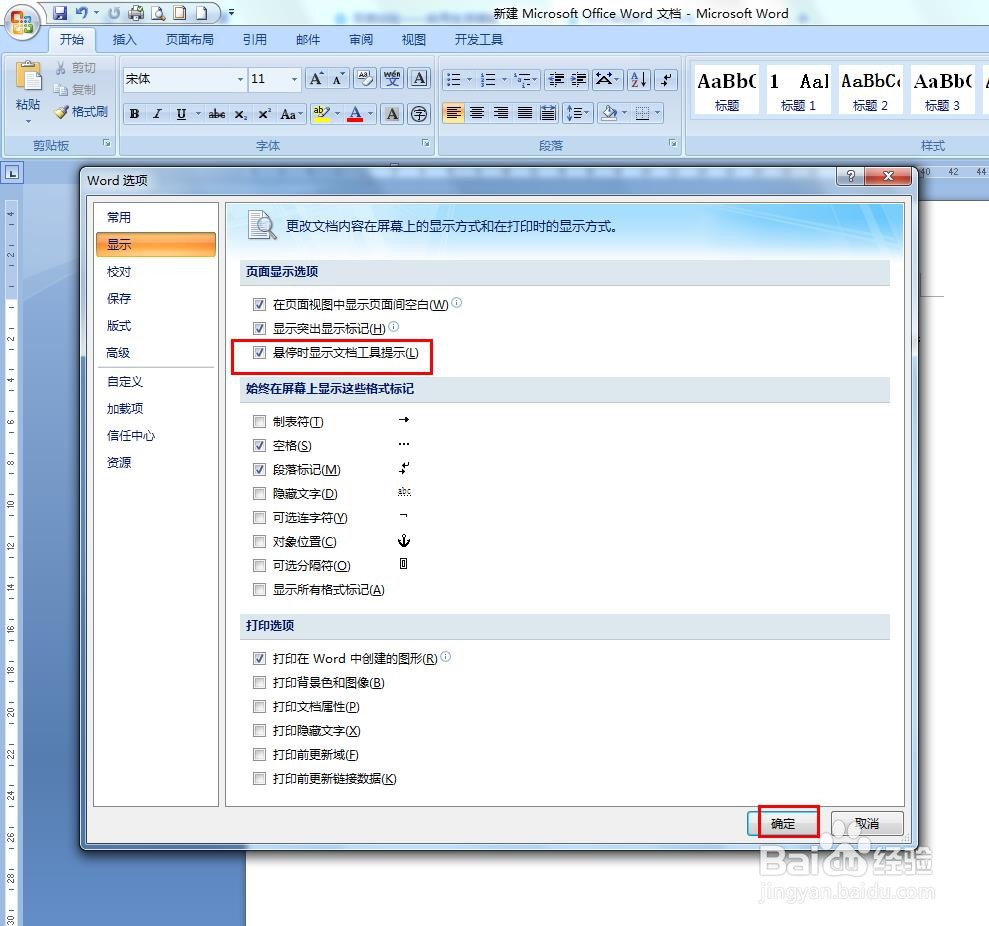The image size is (989, 926).
Task: Expand bullets list dropdown arrow
Action: pos(469,79)
